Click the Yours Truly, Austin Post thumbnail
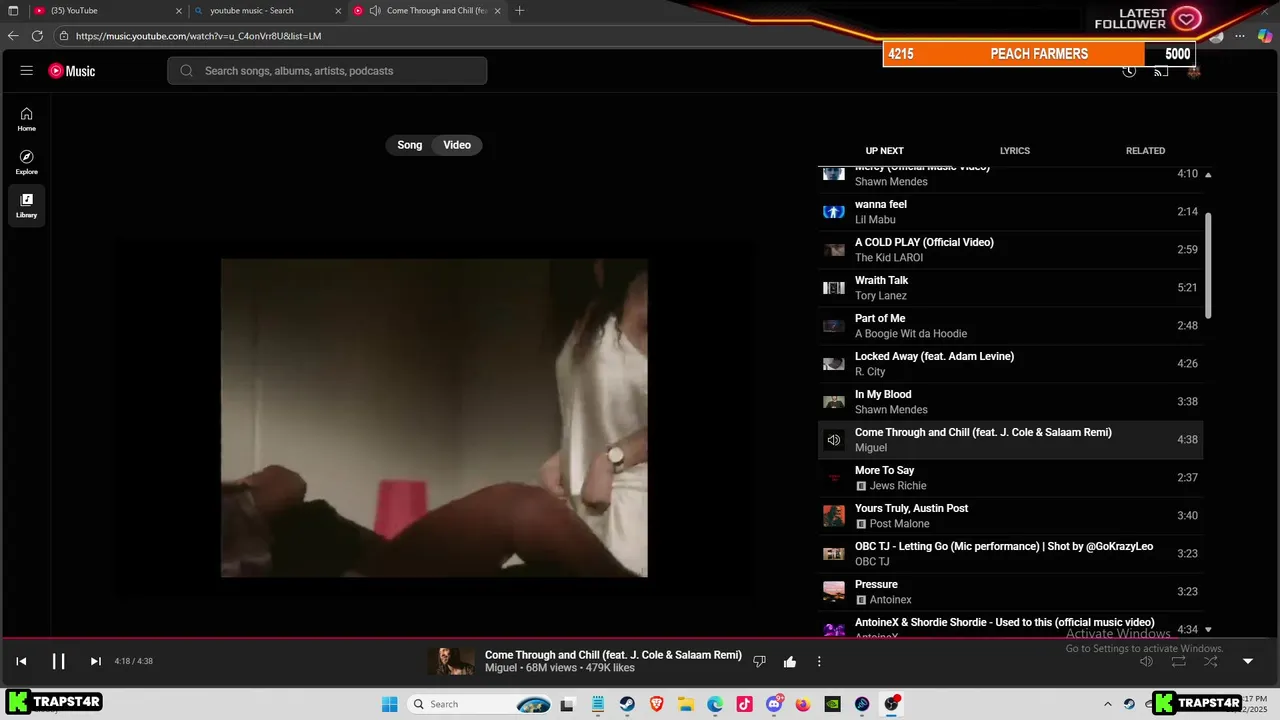 point(834,516)
